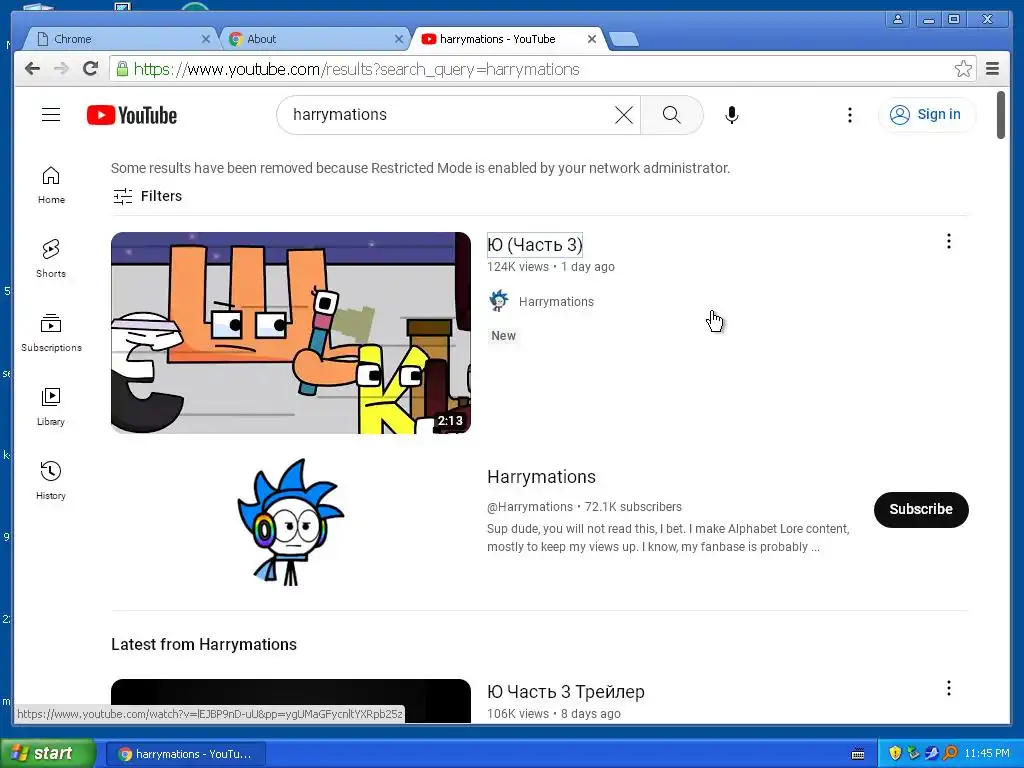Click harrymations taskbar window button
Image resolution: width=1024 pixels, height=768 pixels.
tap(186, 754)
